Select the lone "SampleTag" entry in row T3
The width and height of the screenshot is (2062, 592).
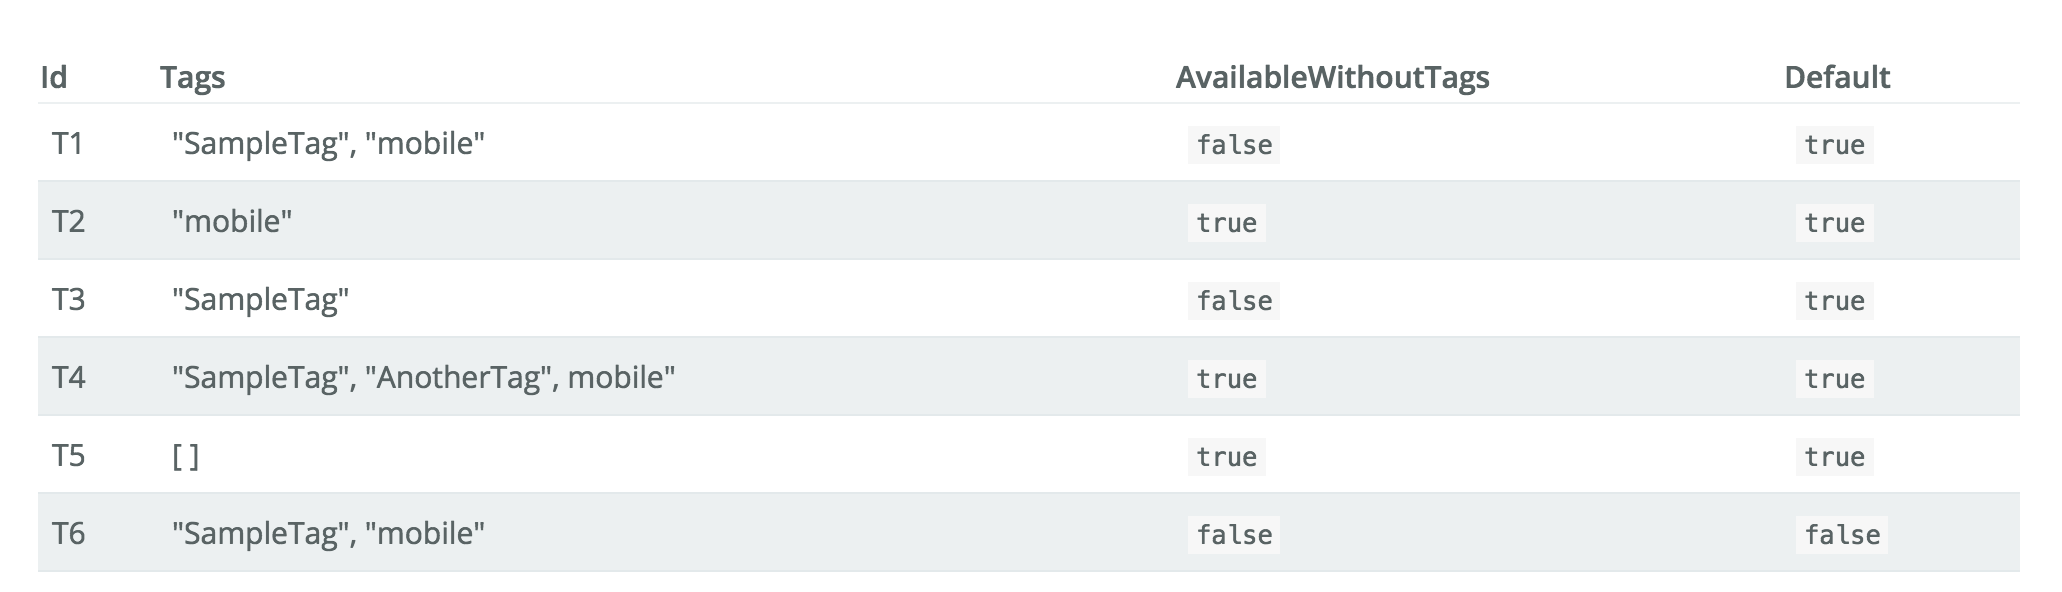point(260,300)
